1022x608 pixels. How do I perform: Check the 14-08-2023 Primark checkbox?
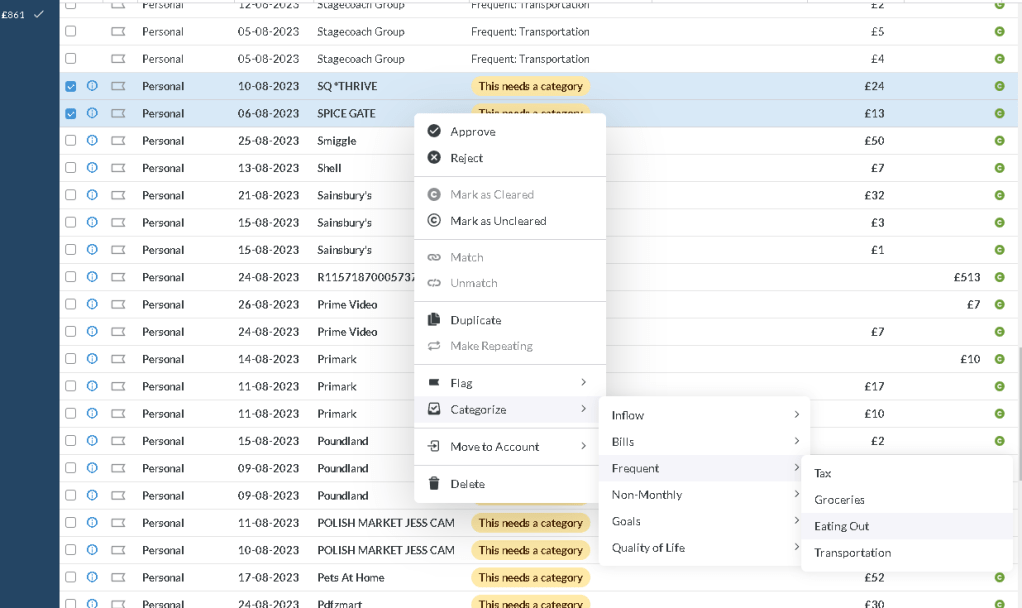(70, 358)
